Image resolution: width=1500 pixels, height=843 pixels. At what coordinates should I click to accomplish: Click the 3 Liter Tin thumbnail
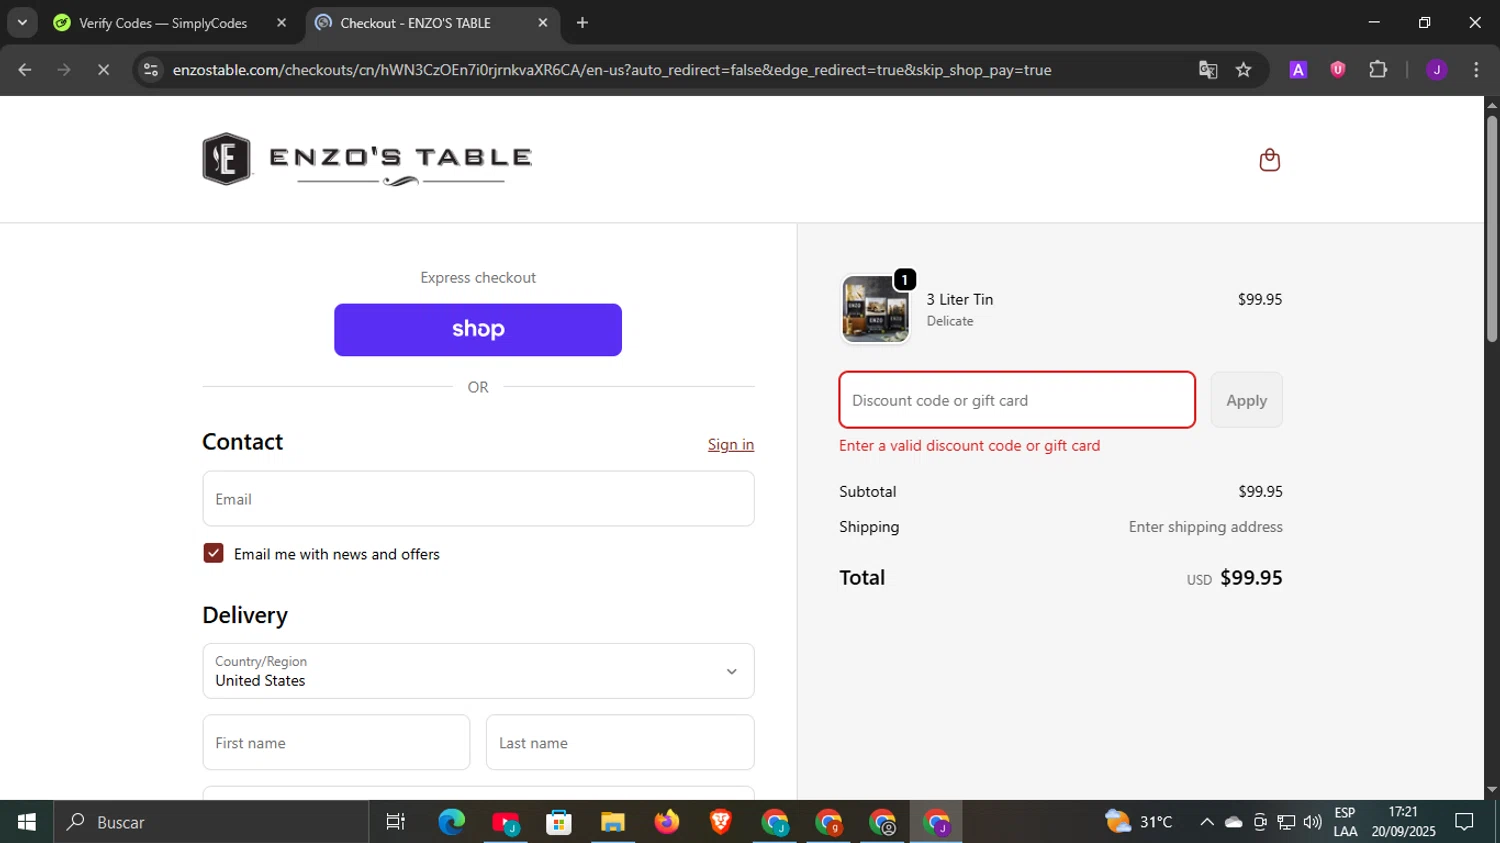(x=875, y=310)
